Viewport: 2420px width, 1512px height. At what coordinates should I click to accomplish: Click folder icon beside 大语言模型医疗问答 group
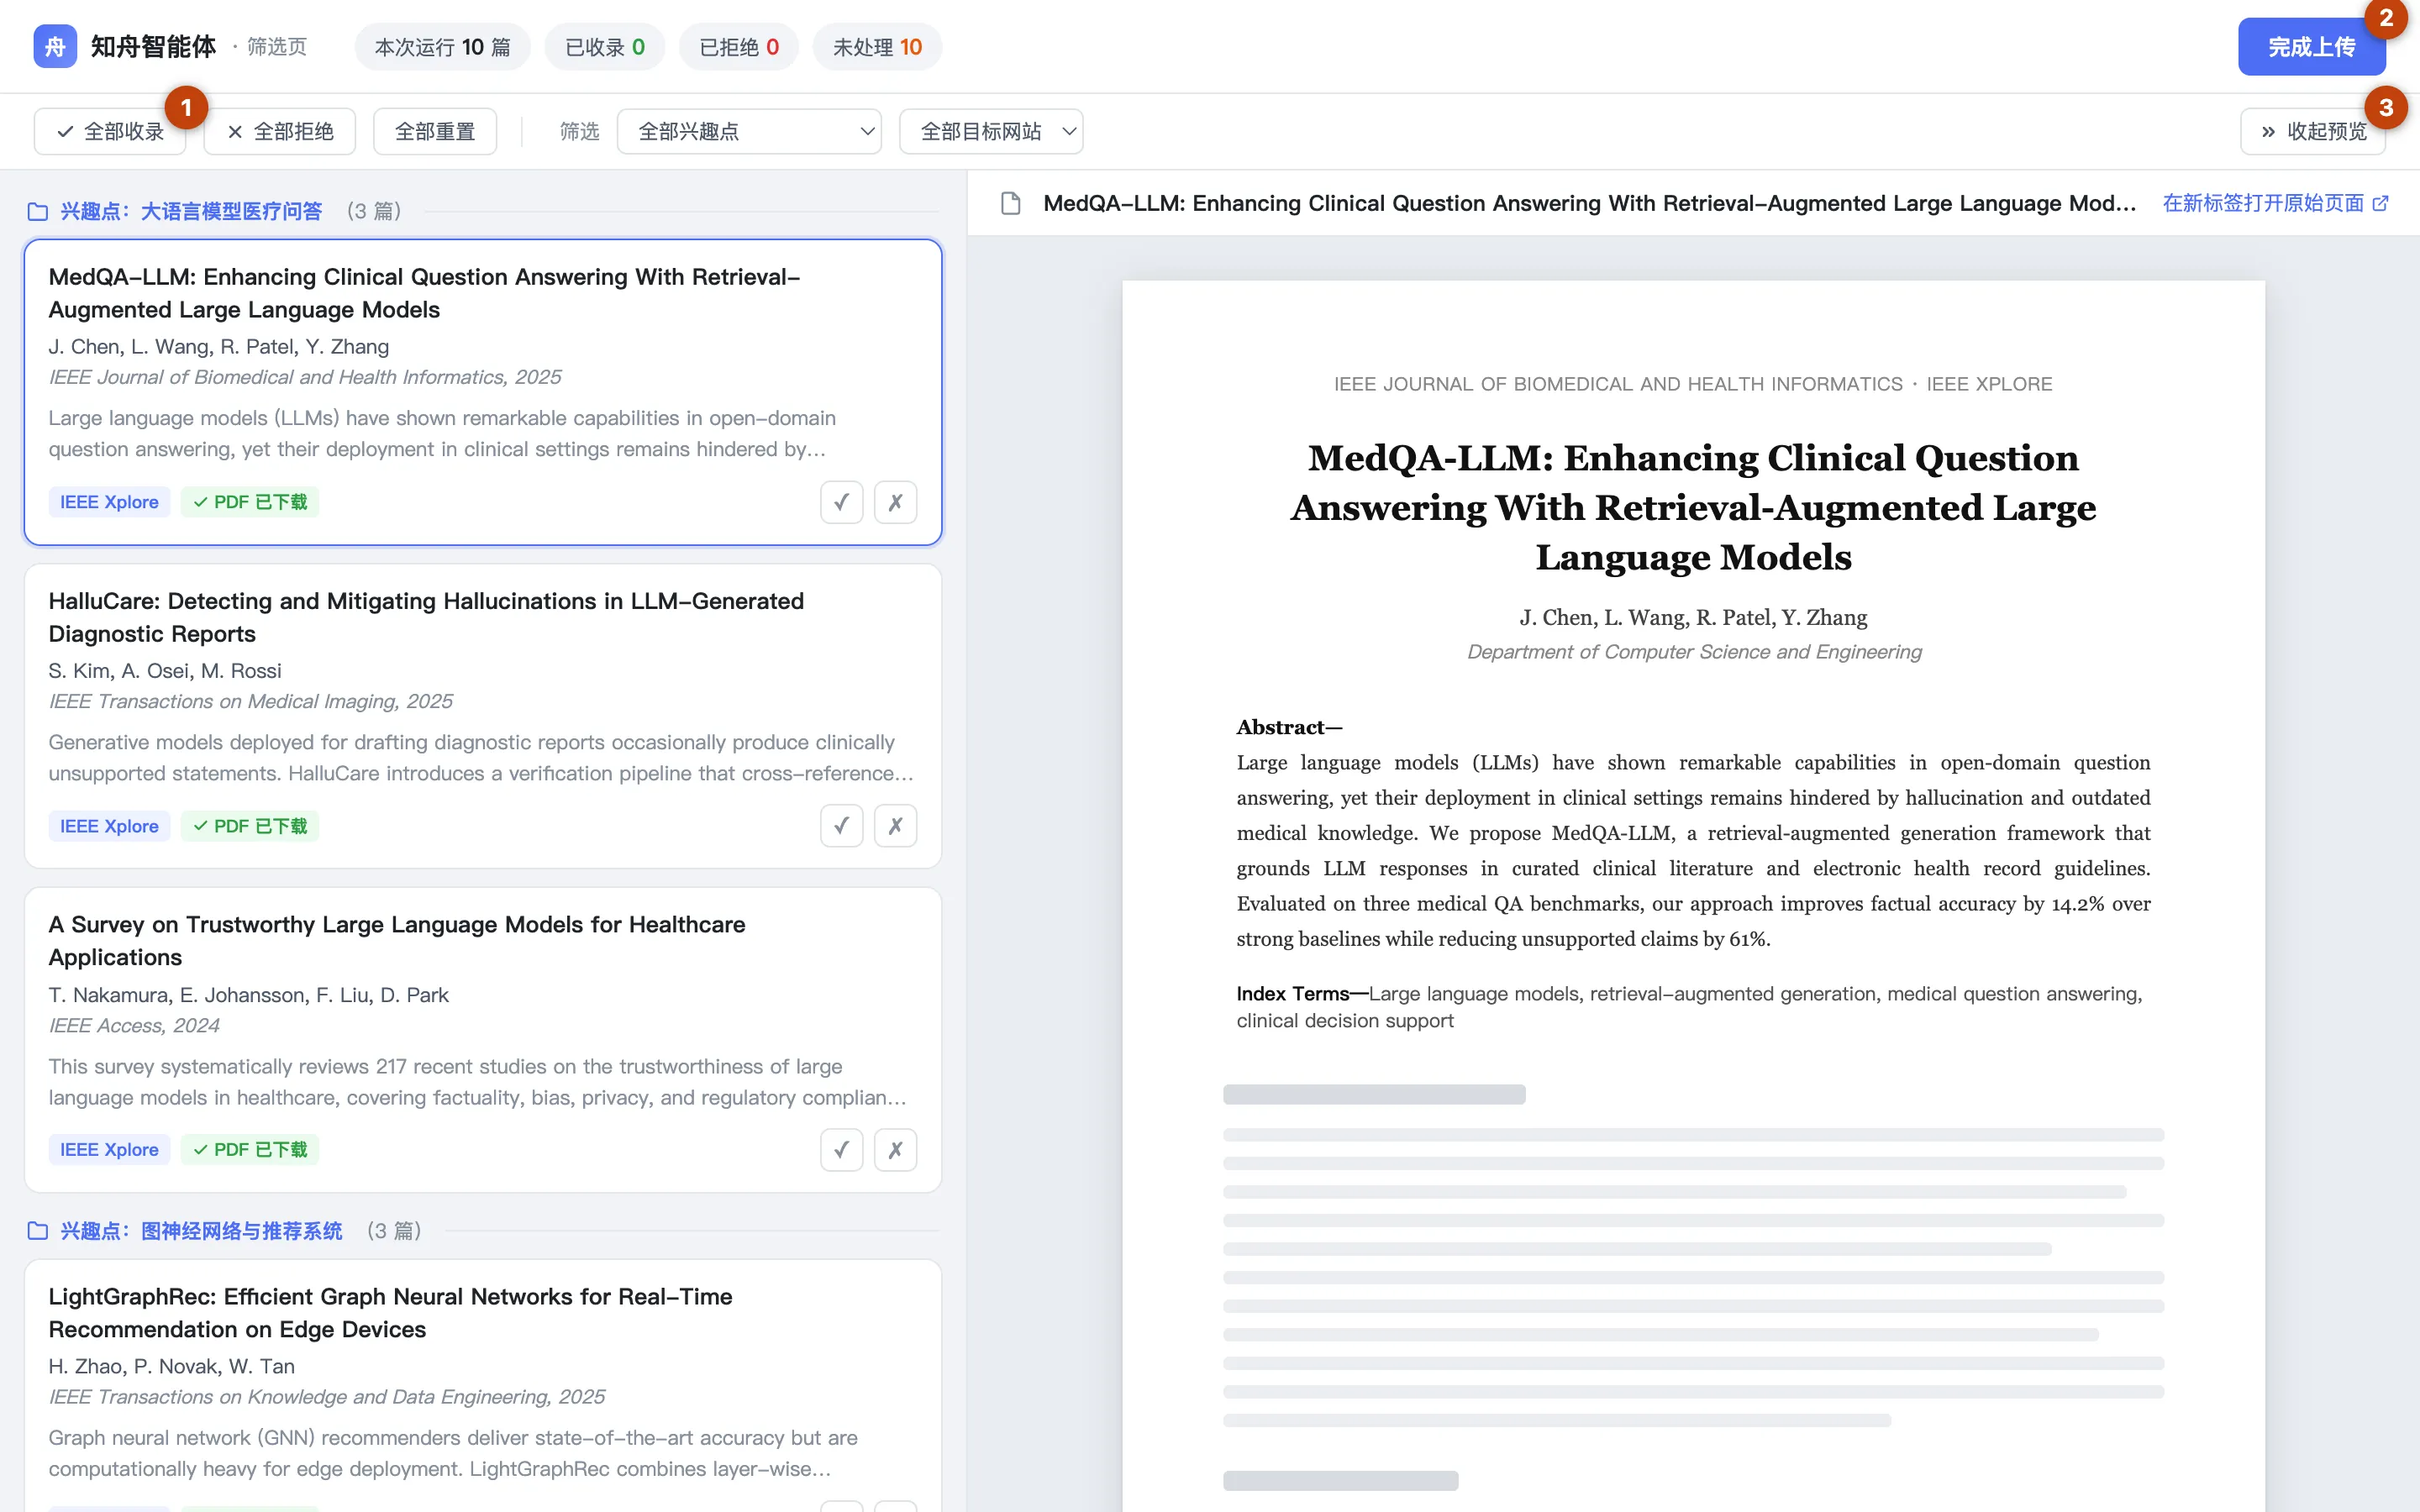point(38,211)
